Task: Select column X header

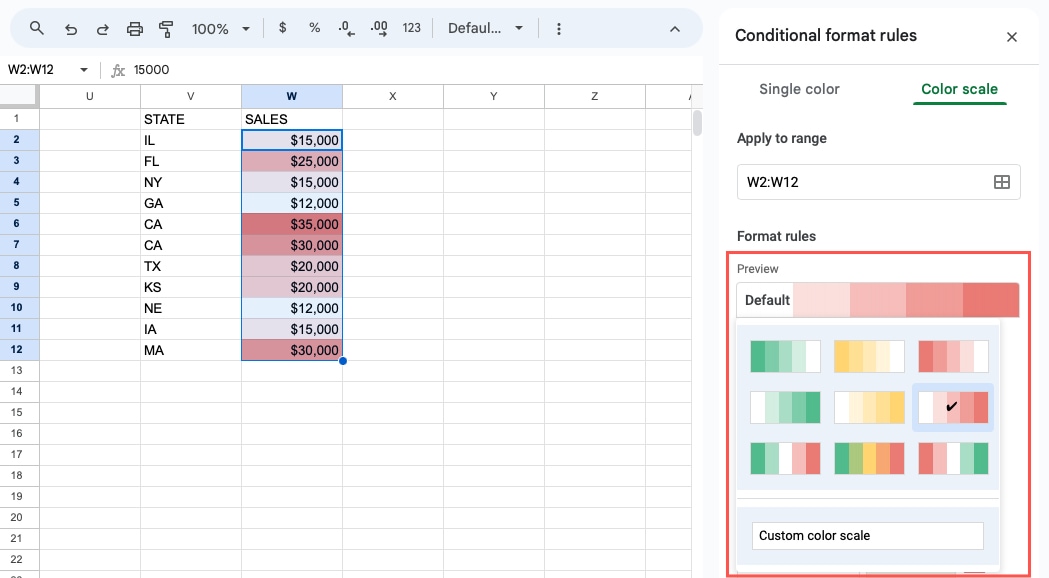Action: coord(393,96)
